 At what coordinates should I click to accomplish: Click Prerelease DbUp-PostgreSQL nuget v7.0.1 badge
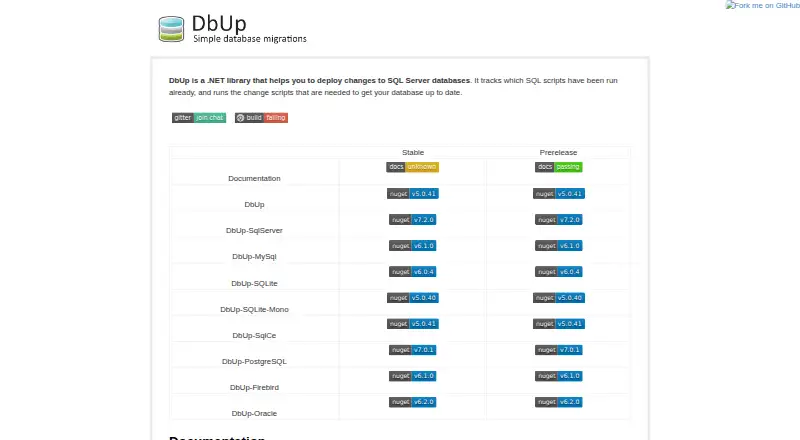(559, 350)
